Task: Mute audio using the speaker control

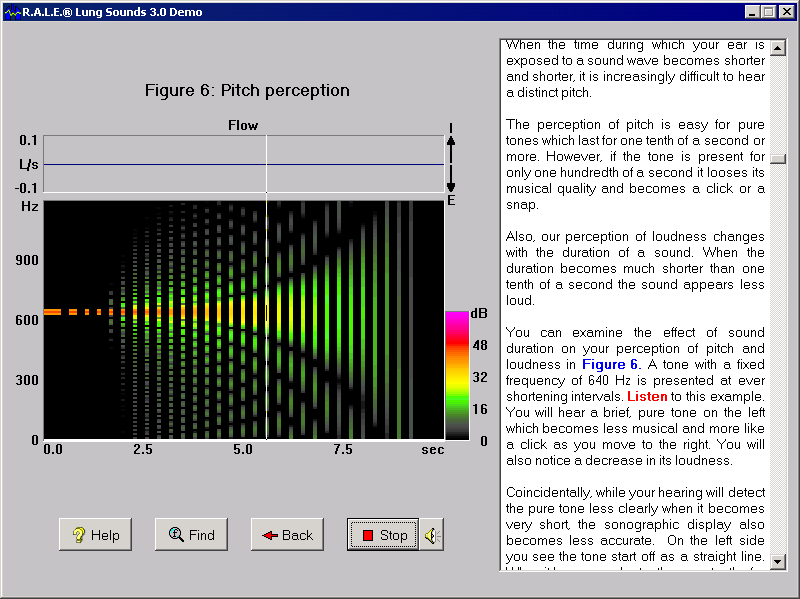Action: click(432, 534)
